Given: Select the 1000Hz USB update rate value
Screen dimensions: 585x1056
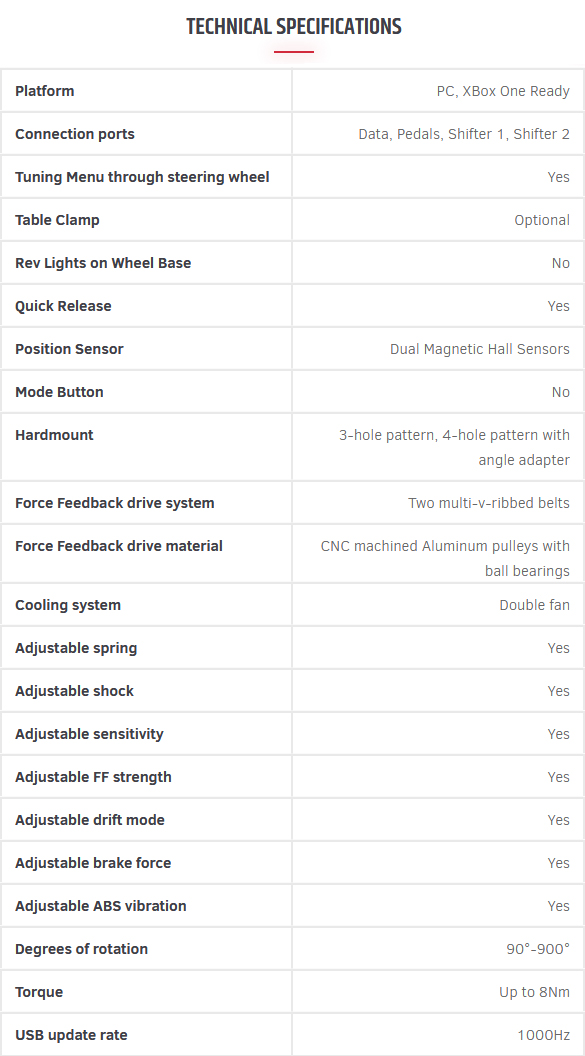Looking at the screenshot, I should tap(543, 1035).
